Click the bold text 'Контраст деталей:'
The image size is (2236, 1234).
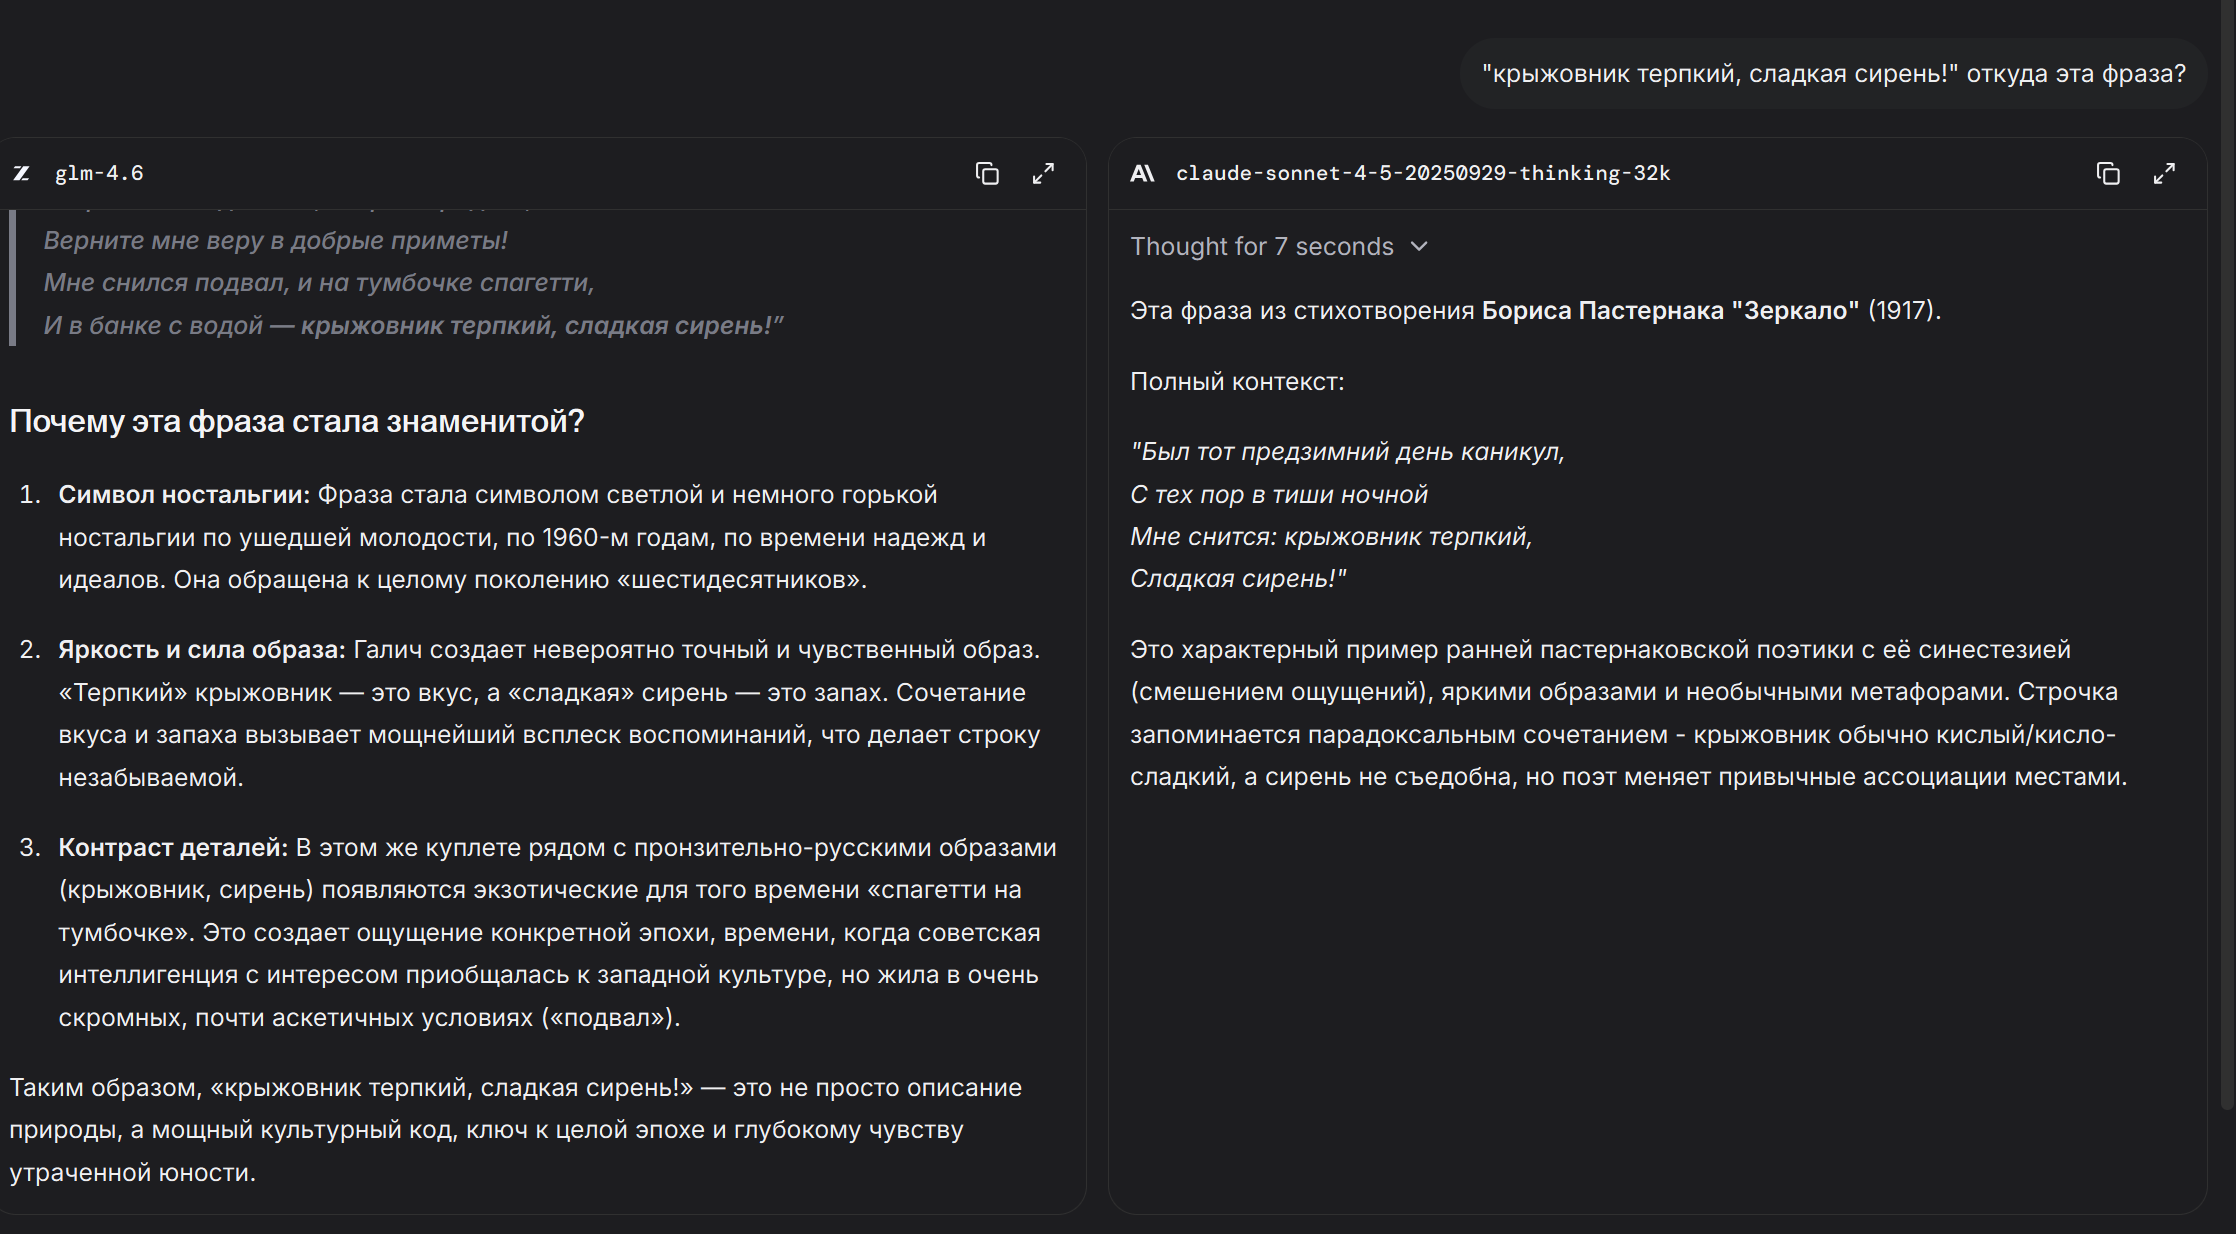[x=172, y=848]
